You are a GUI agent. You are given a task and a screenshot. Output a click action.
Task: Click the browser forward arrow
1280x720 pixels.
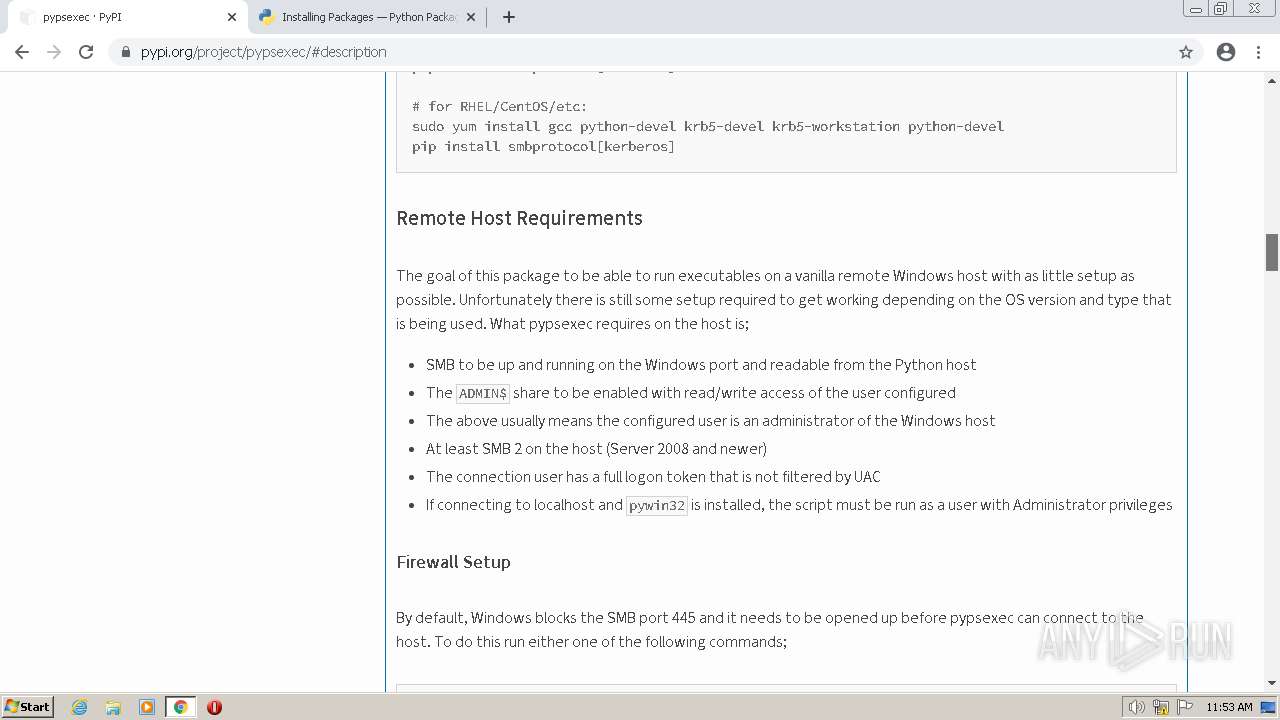point(54,52)
